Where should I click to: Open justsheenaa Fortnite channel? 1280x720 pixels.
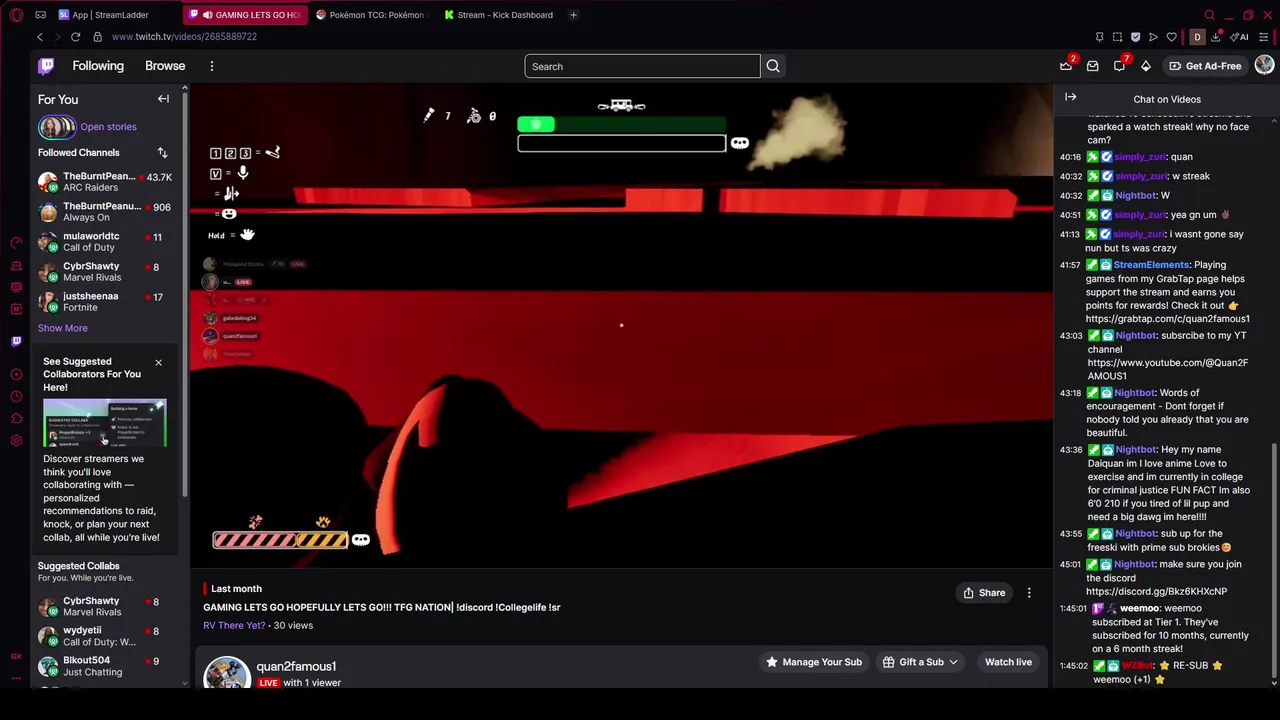pos(105,302)
